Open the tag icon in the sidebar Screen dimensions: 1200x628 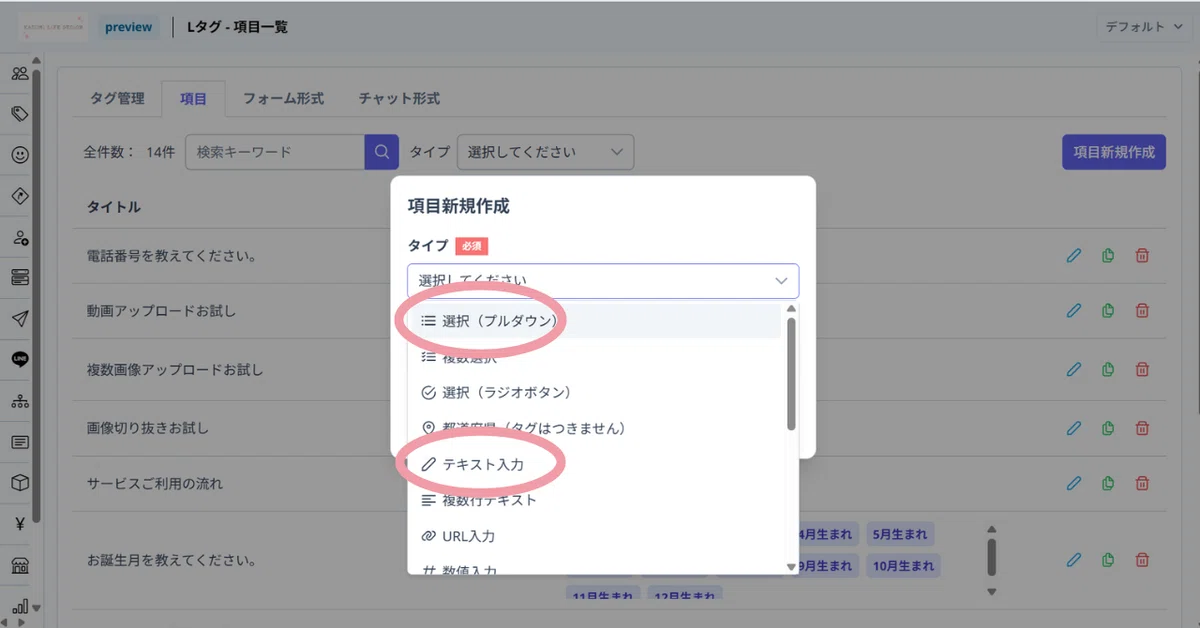(20, 114)
